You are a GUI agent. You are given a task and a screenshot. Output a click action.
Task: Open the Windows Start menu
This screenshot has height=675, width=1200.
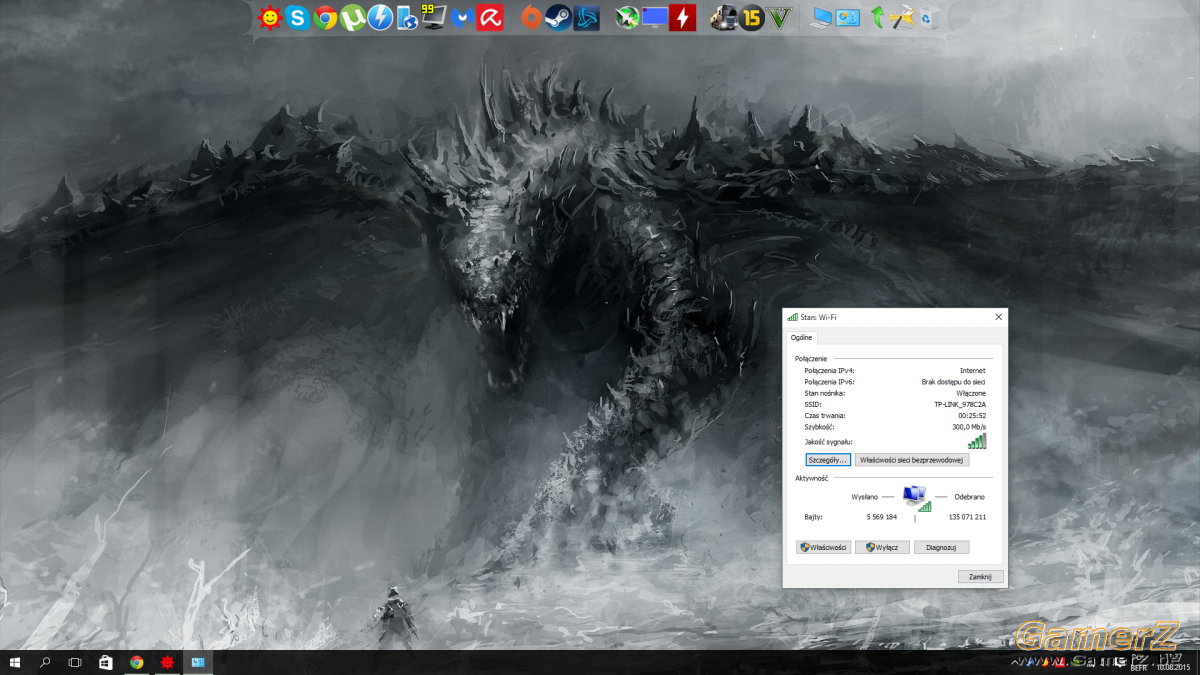point(16,662)
